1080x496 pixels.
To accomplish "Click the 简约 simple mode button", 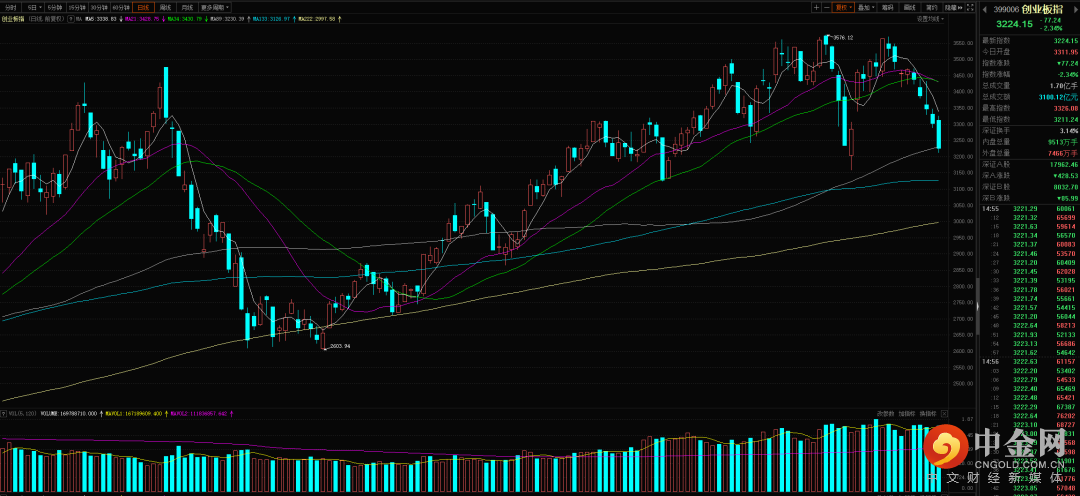I will [932, 8].
